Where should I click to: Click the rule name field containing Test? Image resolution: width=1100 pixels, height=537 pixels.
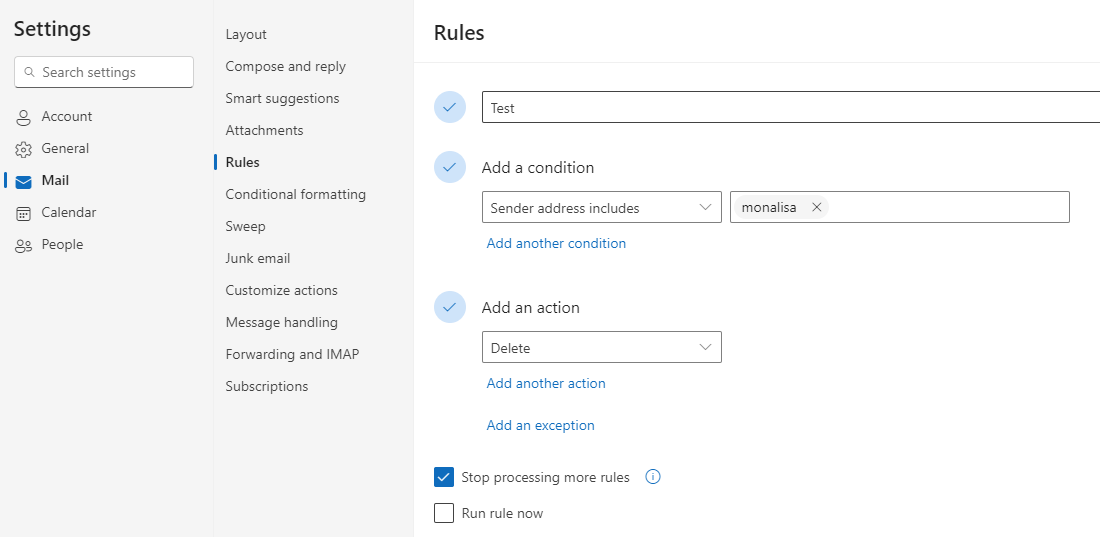(x=790, y=107)
